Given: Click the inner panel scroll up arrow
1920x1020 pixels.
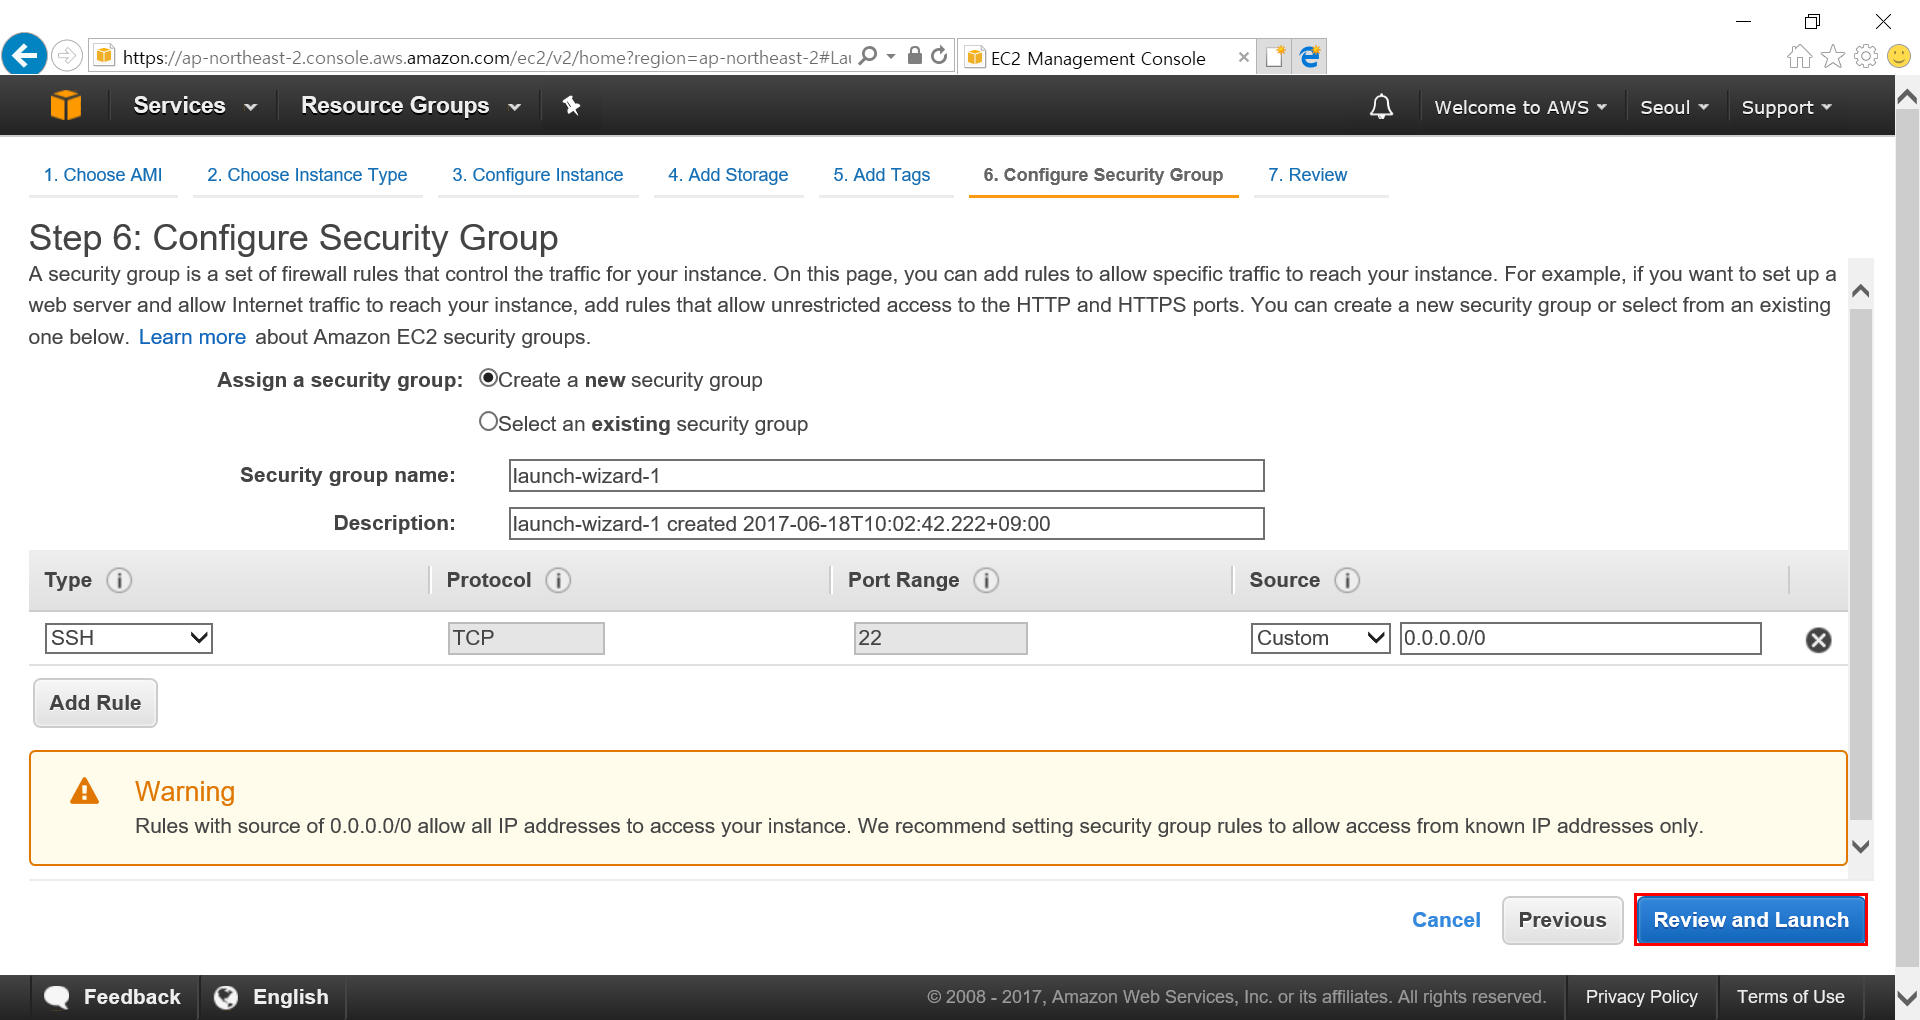Looking at the screenshot, I should coord(1860,291).
